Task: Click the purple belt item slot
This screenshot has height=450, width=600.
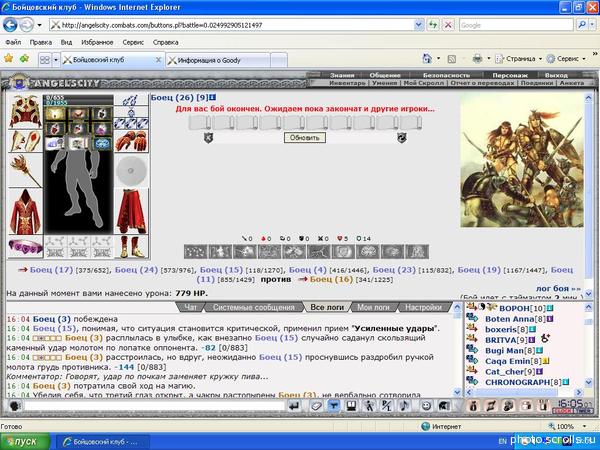Action: click(25, 247)
